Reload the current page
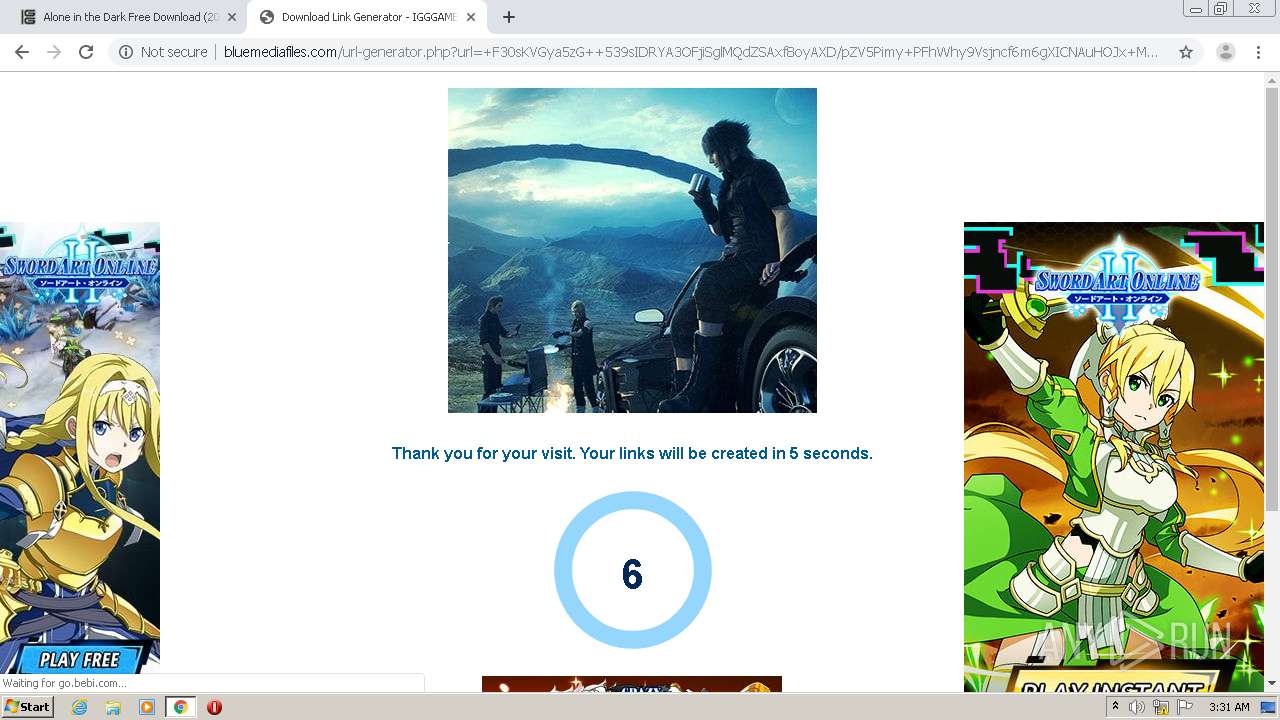 pyautogui.click(x=86, y=52)
